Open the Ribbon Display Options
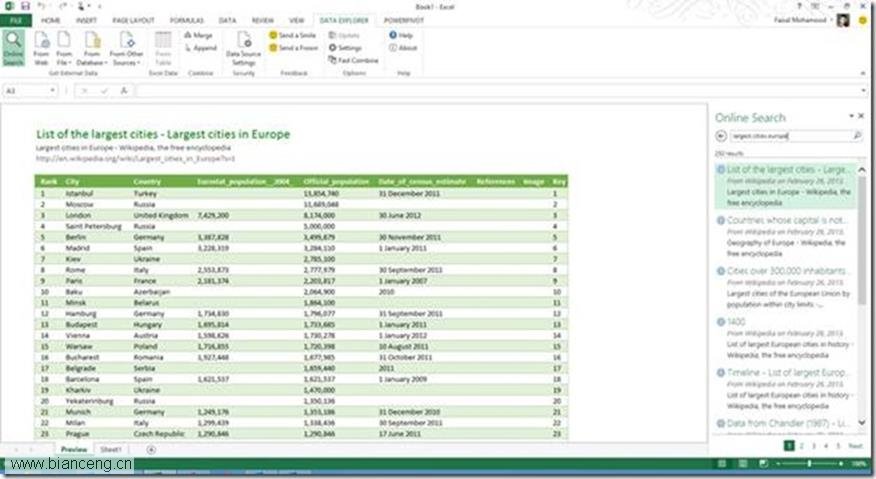The height and width of the screenshot is (479, 876). click(x=816, y=6)
